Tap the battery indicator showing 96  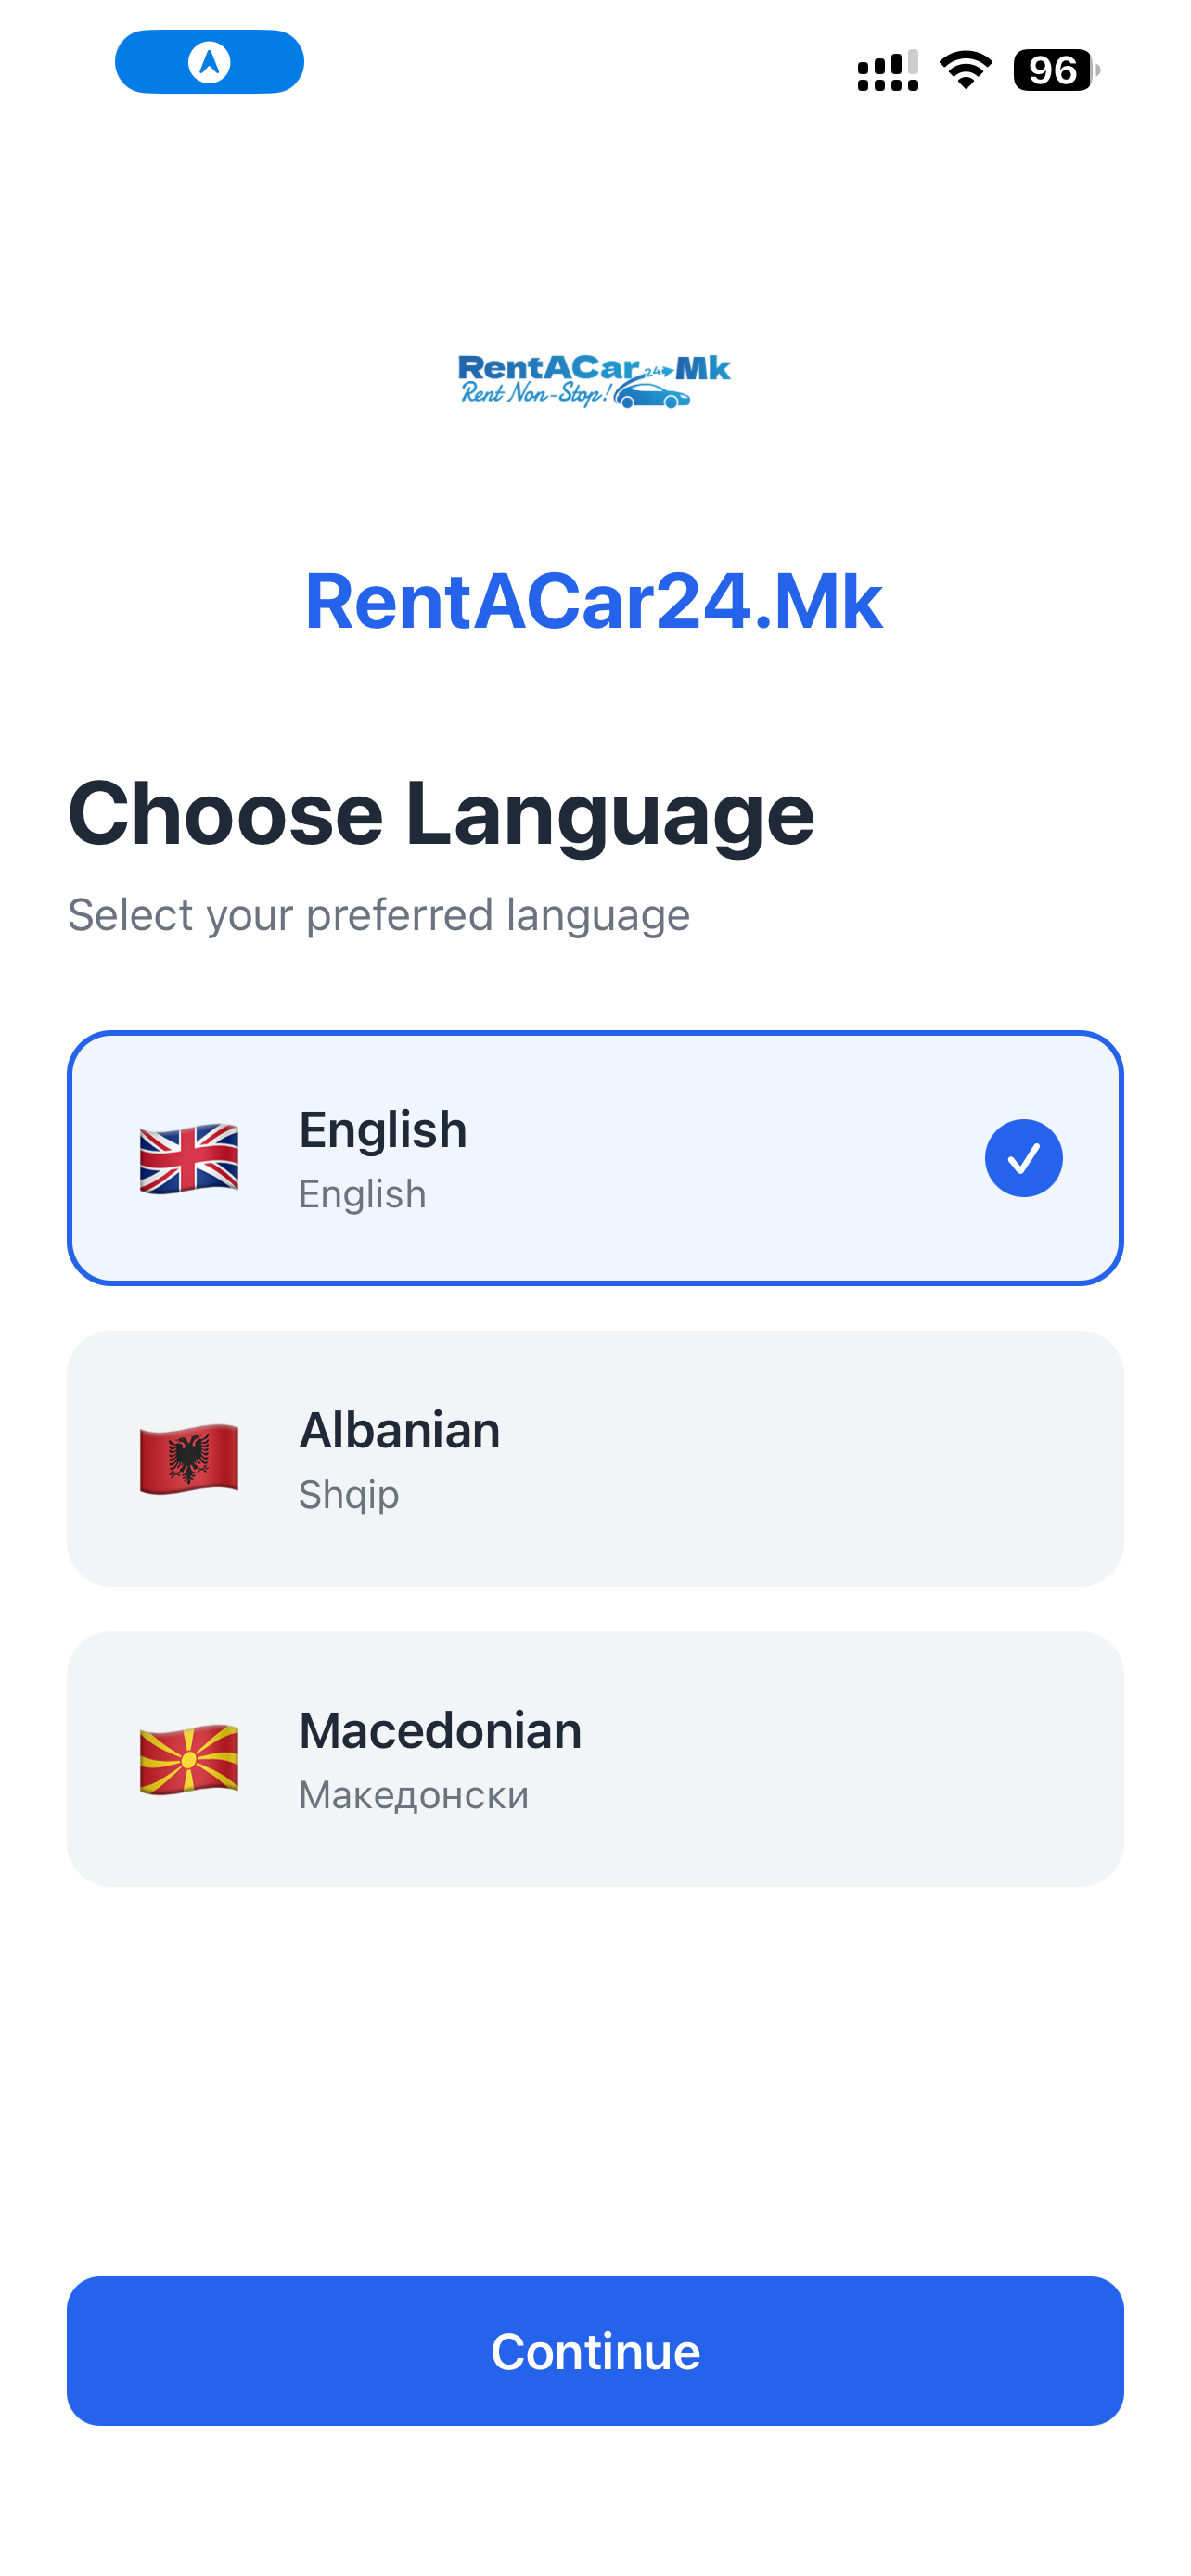click(x=1056, y=70)
